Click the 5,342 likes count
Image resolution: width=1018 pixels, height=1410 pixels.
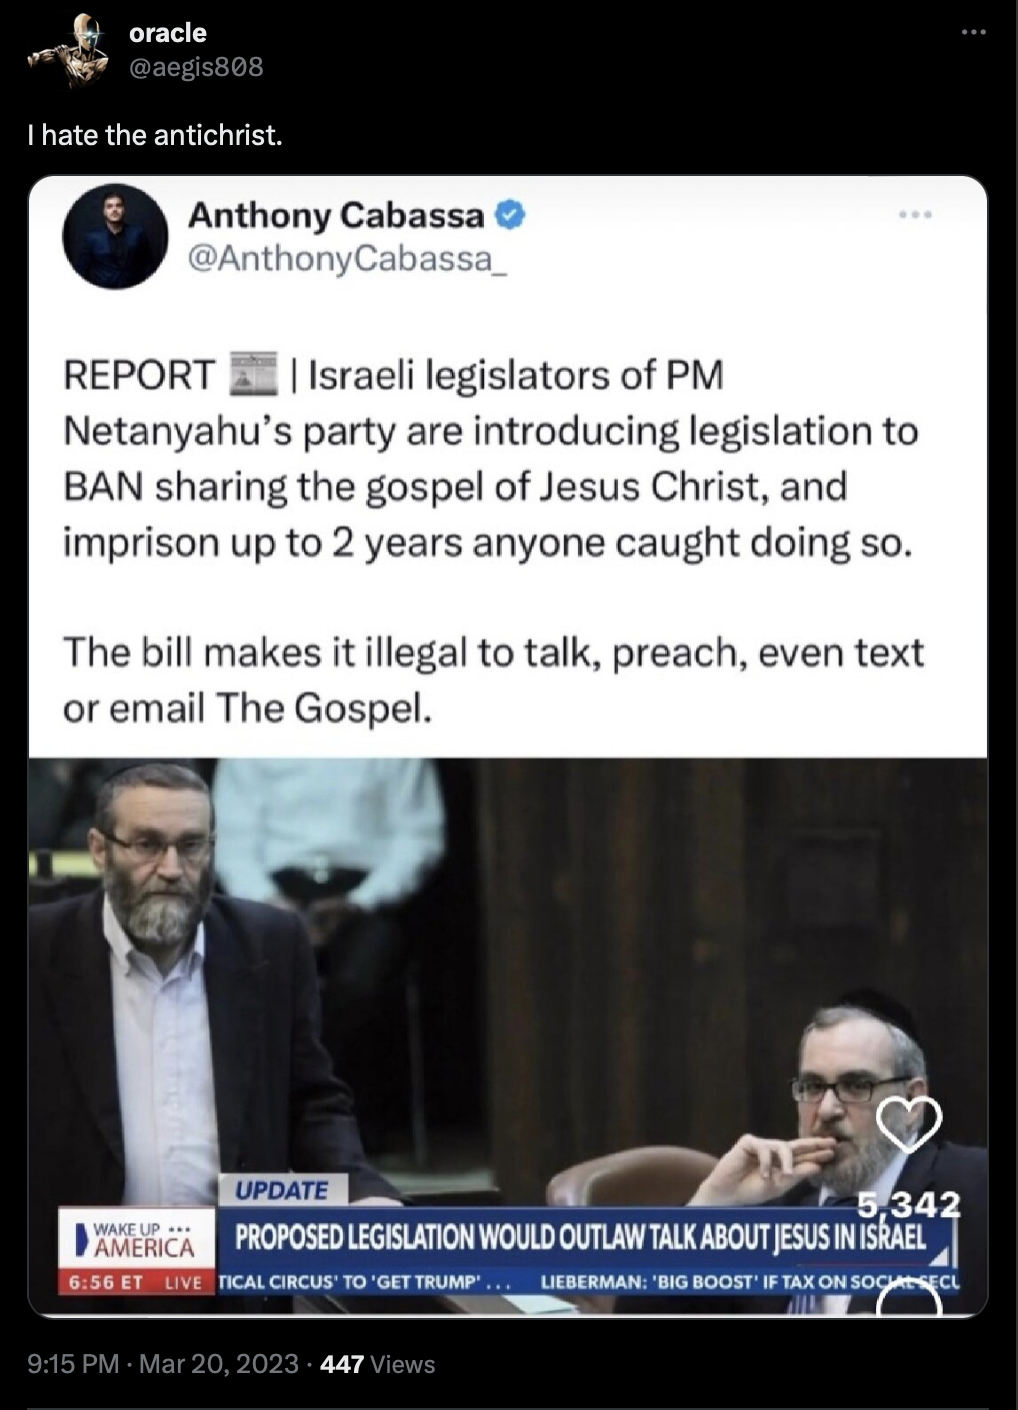(908, 1204)
